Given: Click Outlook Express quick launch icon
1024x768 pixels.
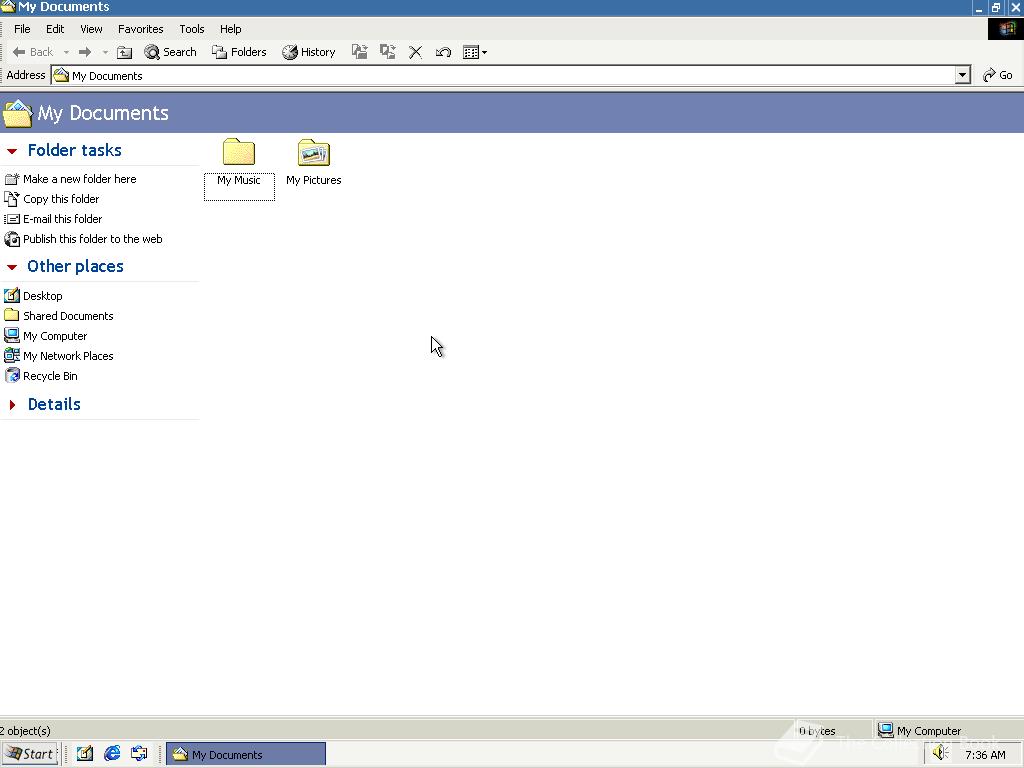Looking at the screenshot, I should (139, 754).
